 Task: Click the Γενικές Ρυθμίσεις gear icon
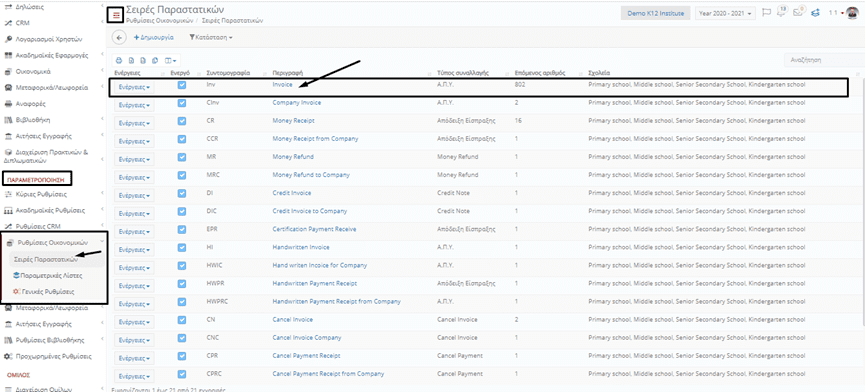(x=17, y=291)
